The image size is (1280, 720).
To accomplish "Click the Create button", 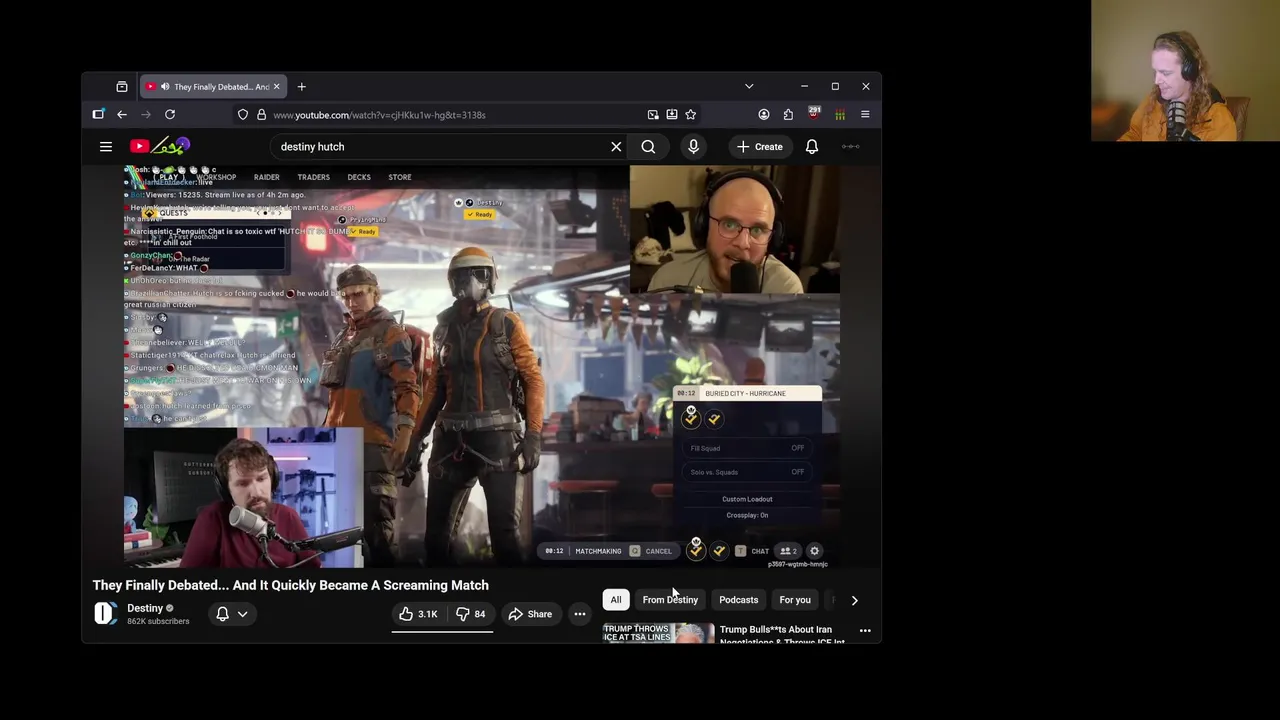I will (x=760, y=147).
